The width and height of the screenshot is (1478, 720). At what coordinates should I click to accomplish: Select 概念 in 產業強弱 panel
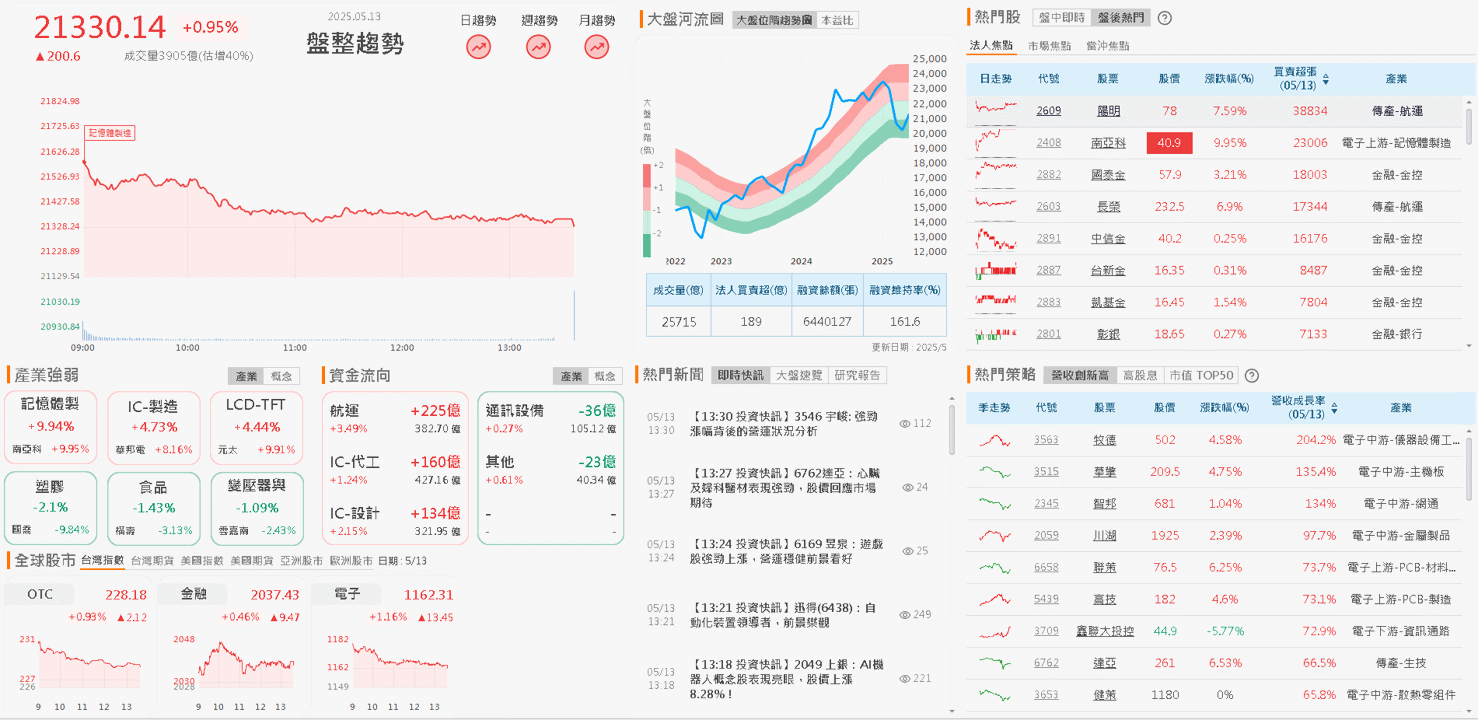(x=282, y=376)
